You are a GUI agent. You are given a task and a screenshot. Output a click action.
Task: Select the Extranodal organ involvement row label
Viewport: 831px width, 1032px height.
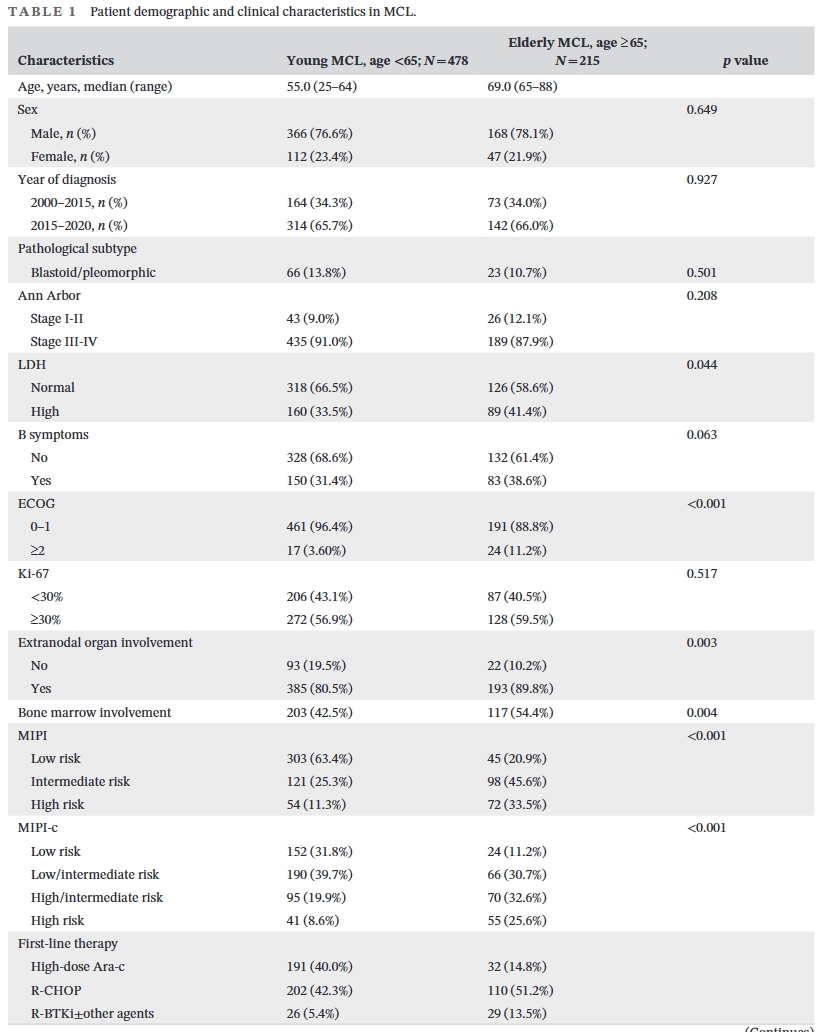click(x=105, y=643)
